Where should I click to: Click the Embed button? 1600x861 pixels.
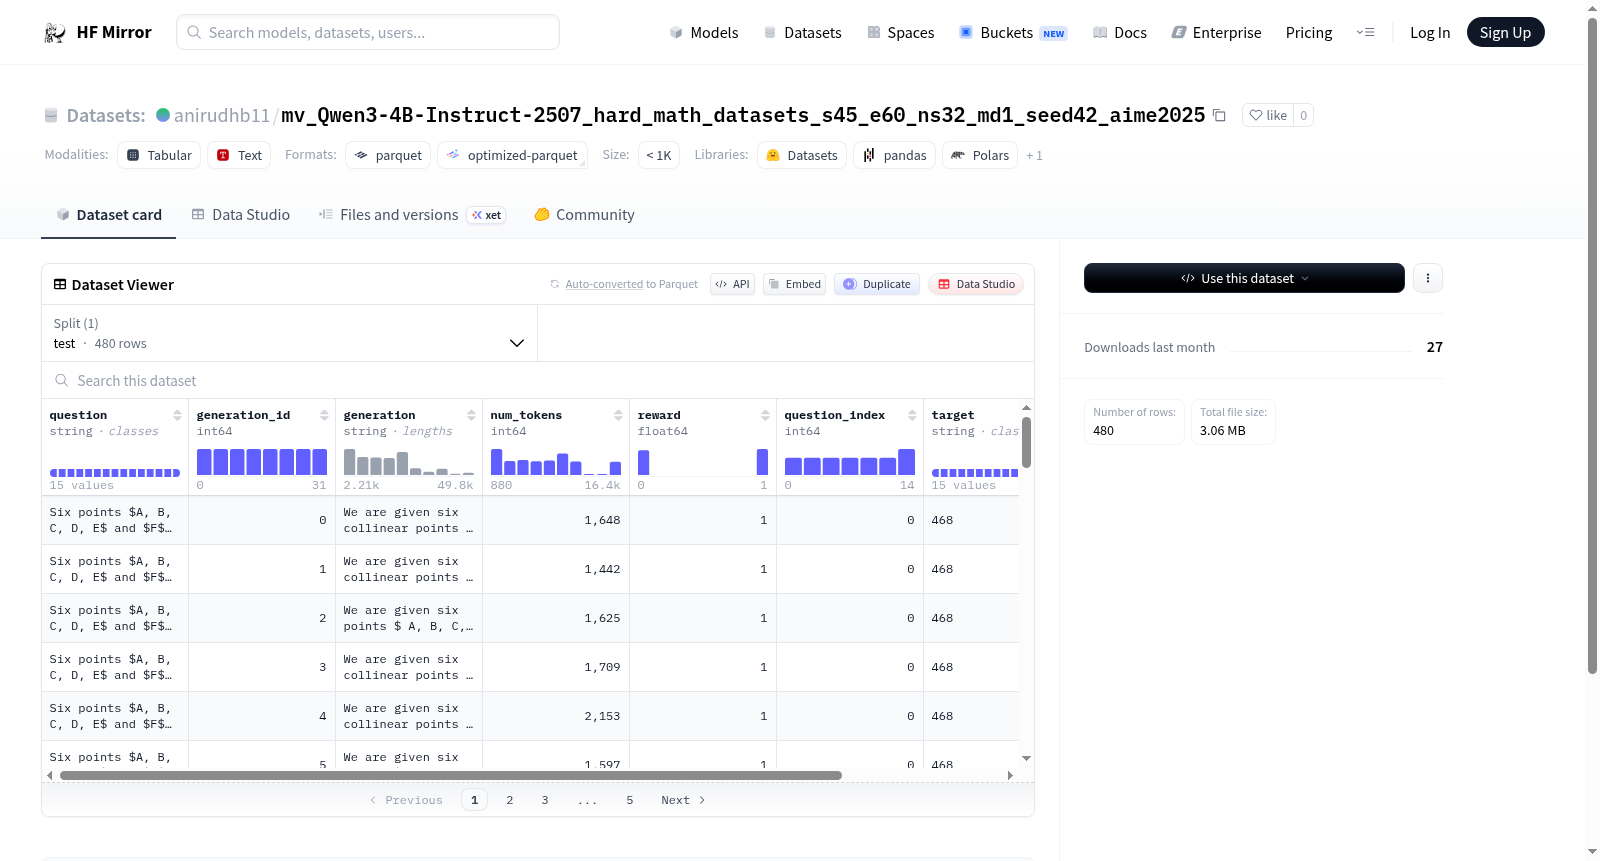point(794,284)
